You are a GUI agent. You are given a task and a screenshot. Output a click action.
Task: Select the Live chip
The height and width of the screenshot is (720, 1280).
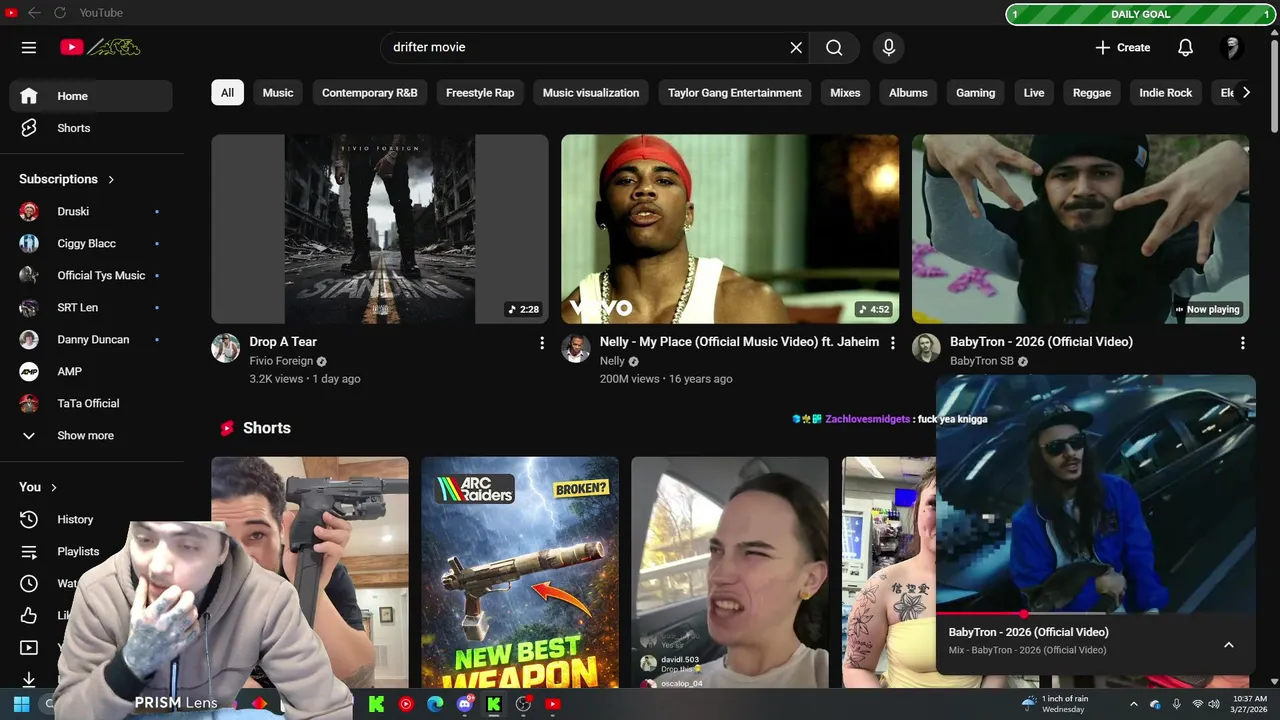click(1034, 92)
